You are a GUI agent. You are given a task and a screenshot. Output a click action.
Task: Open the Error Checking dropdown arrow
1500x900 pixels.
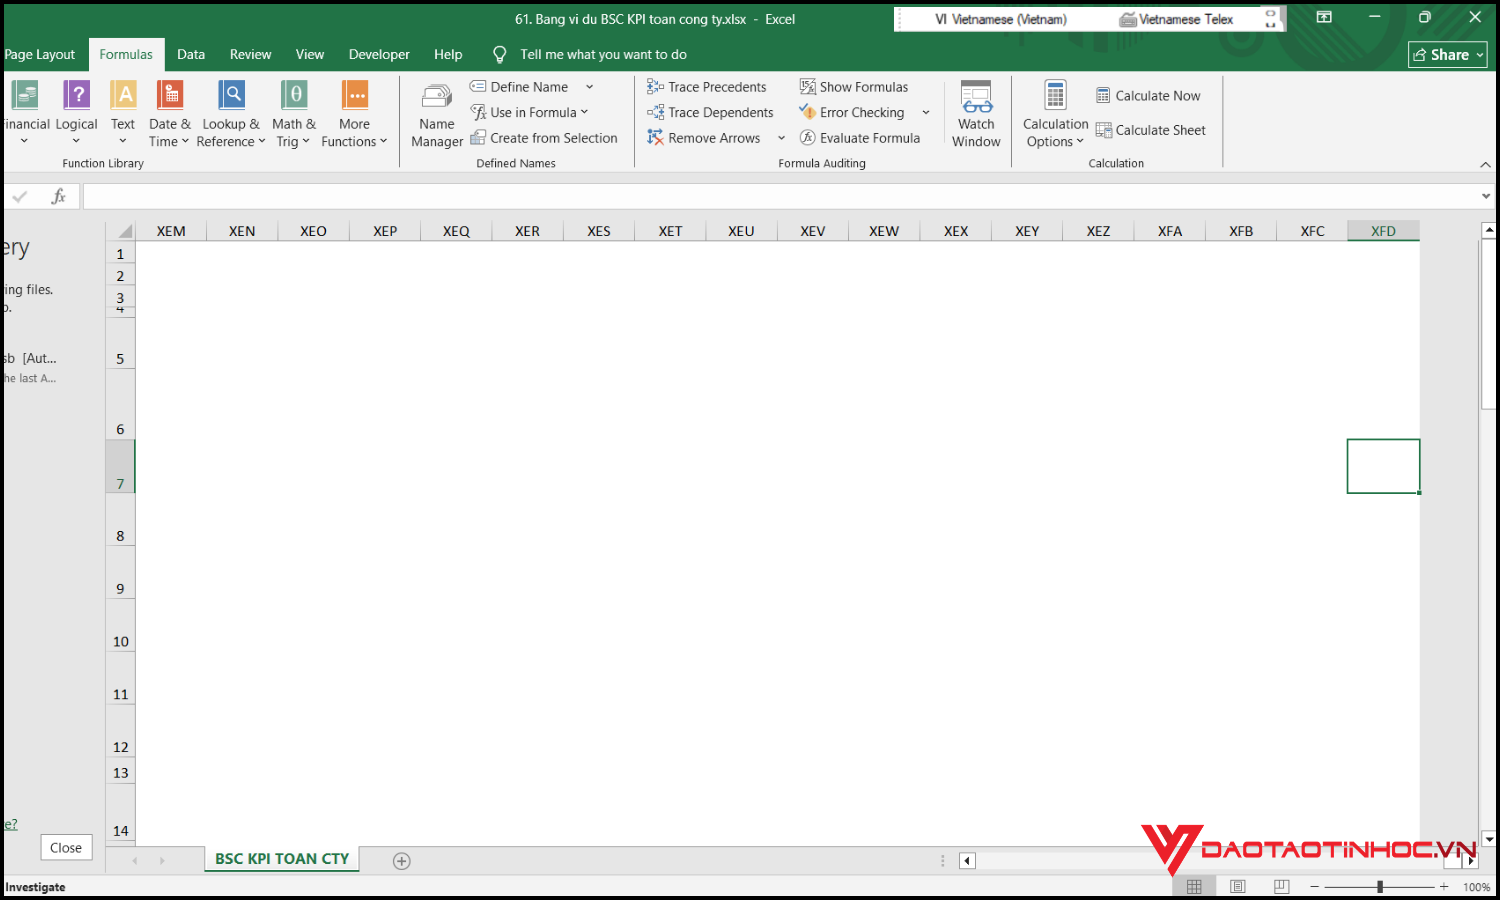pyautogui.click(x=925, y=112)
